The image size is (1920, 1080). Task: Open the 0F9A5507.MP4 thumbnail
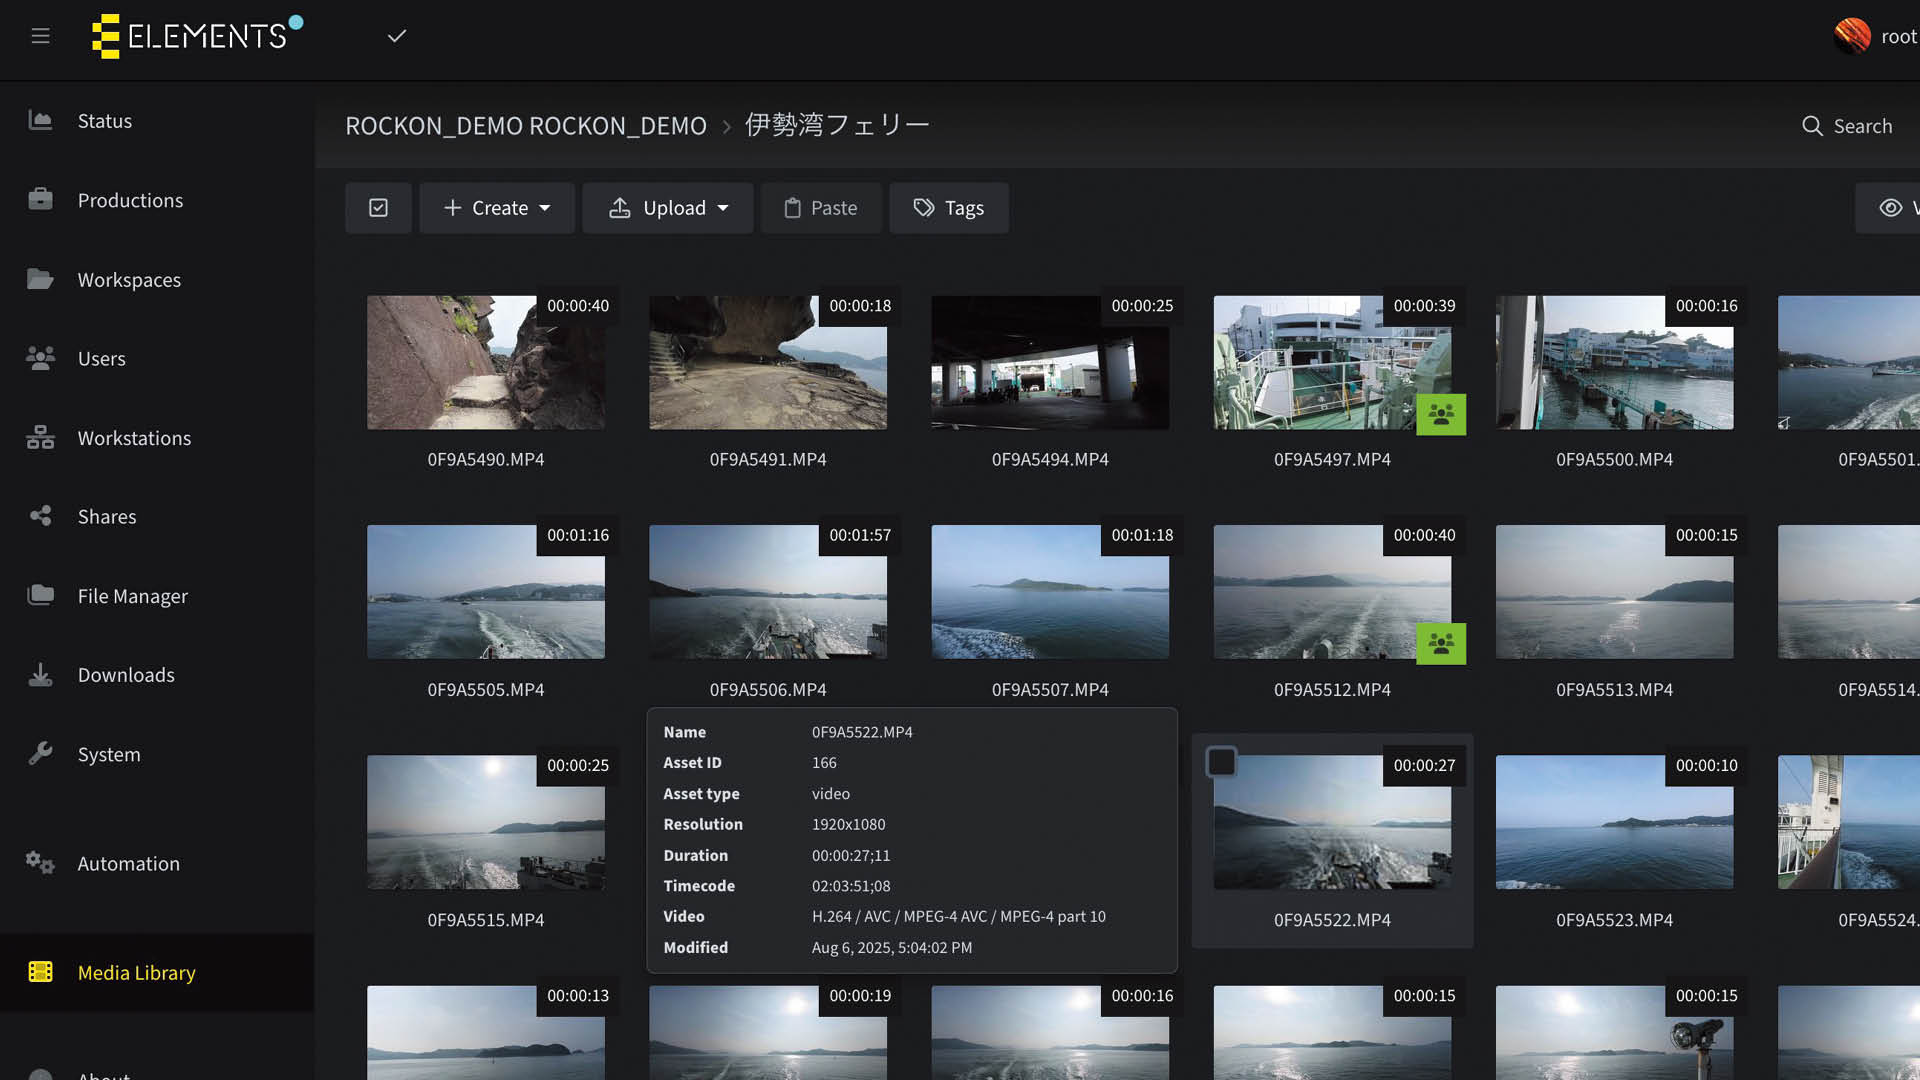coord(1050,592)
